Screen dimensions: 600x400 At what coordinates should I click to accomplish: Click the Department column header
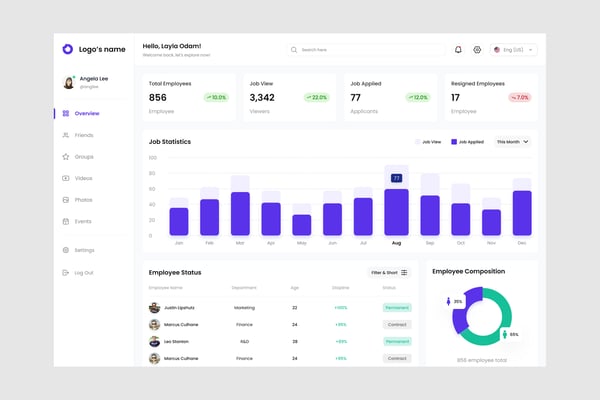click(x=244, y=287)
